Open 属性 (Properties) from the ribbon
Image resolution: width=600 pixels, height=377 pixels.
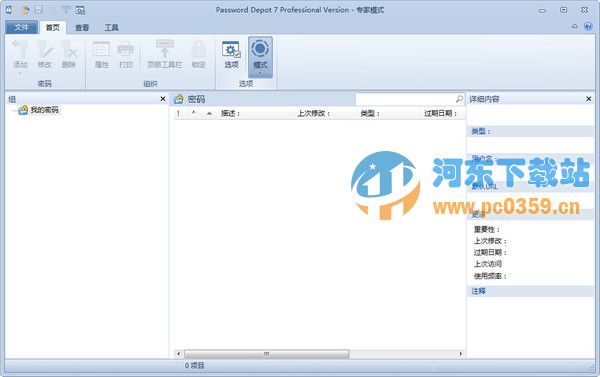pyautogui.click(x=101, y=54)
